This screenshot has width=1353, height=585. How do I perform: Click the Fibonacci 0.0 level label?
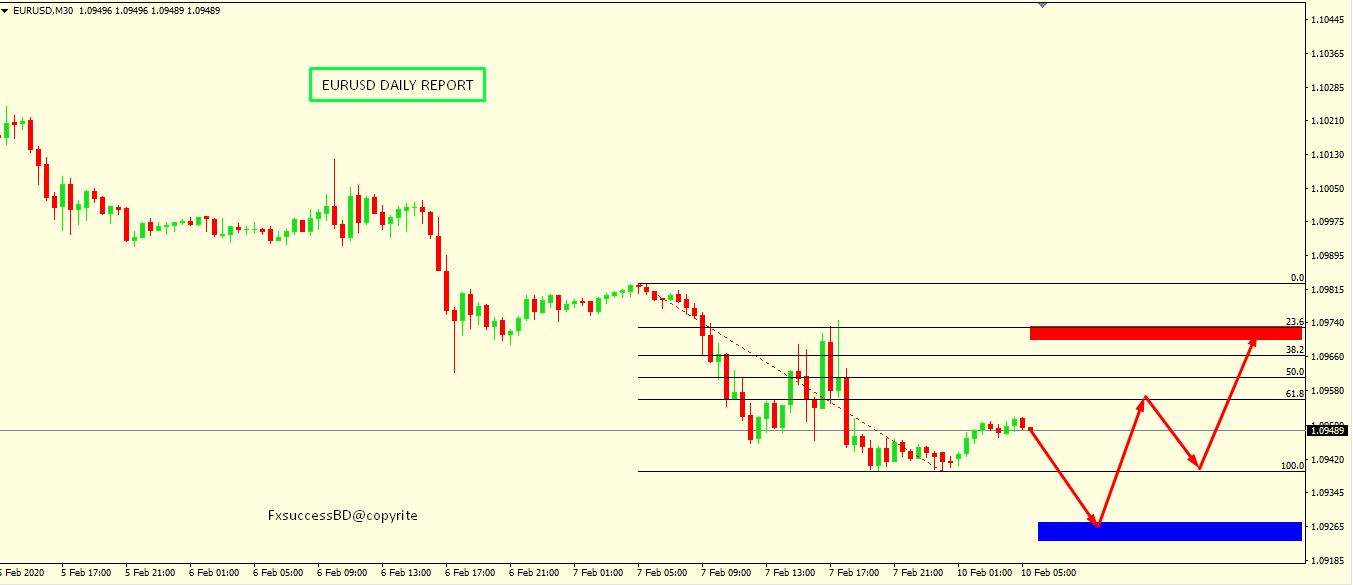1296,278
